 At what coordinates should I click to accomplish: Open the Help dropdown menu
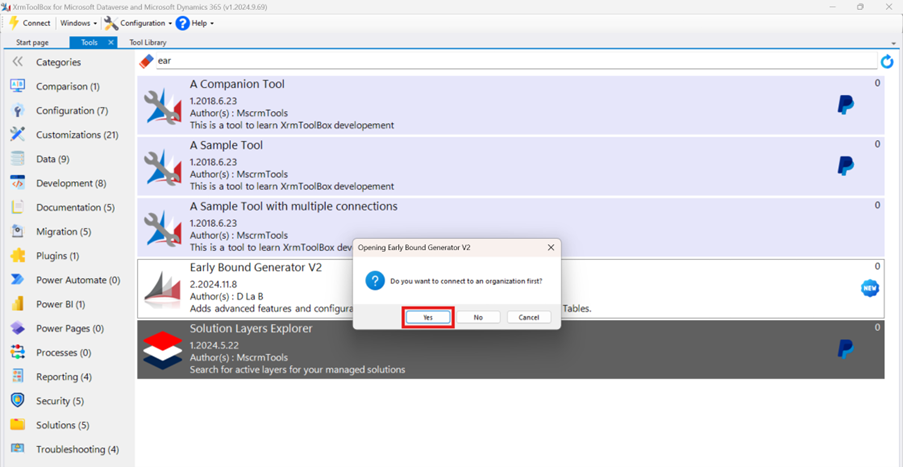coord(195,23)
